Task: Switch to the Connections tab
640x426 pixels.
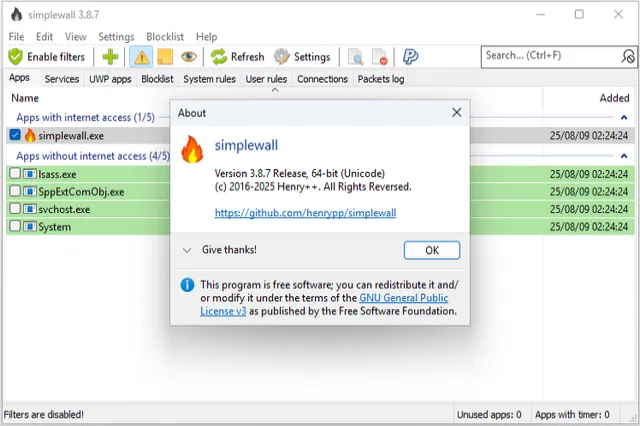Action: [x=322, y=79]
